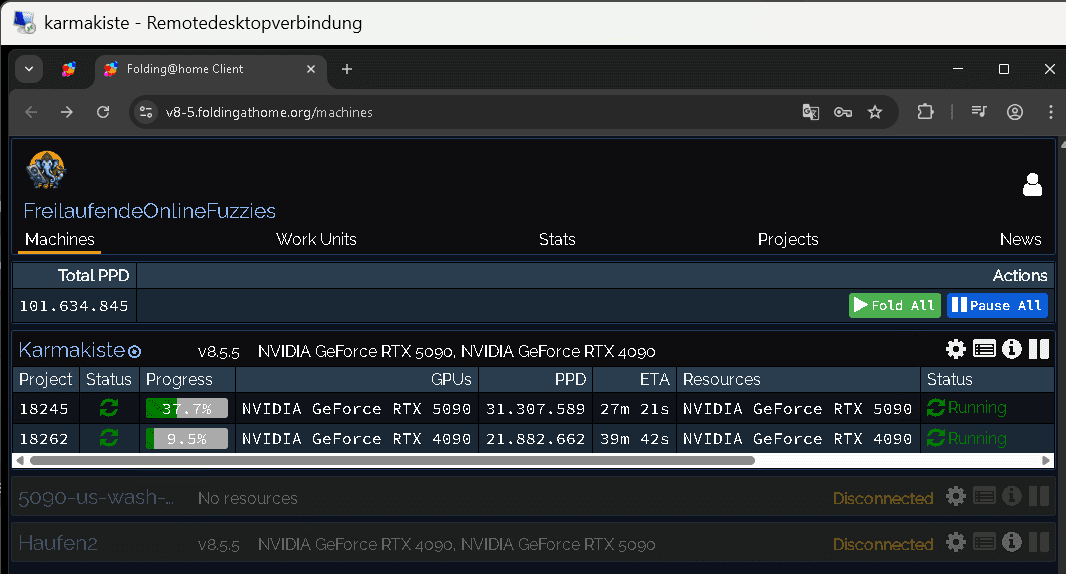
Task: Open Karmakiste log viewer icon
Action: (984, 349)
